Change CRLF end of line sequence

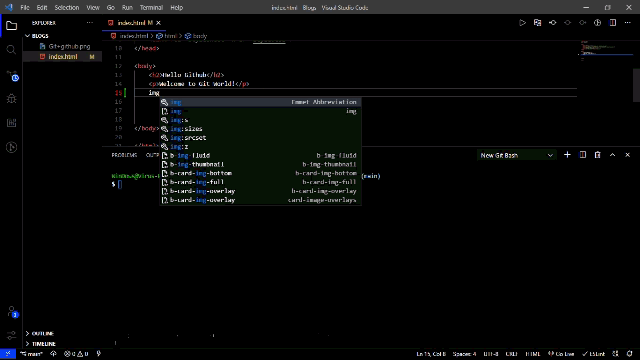pyautogui.click(x=511, y=354)
